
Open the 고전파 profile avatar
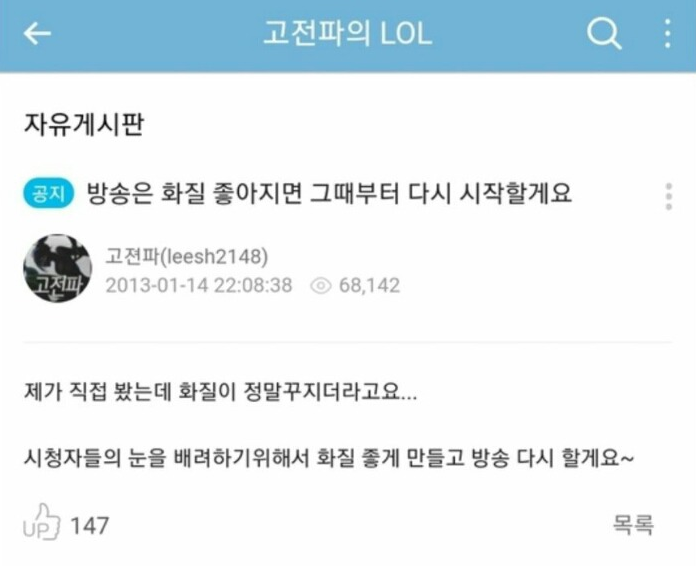[x=57, y=269]
